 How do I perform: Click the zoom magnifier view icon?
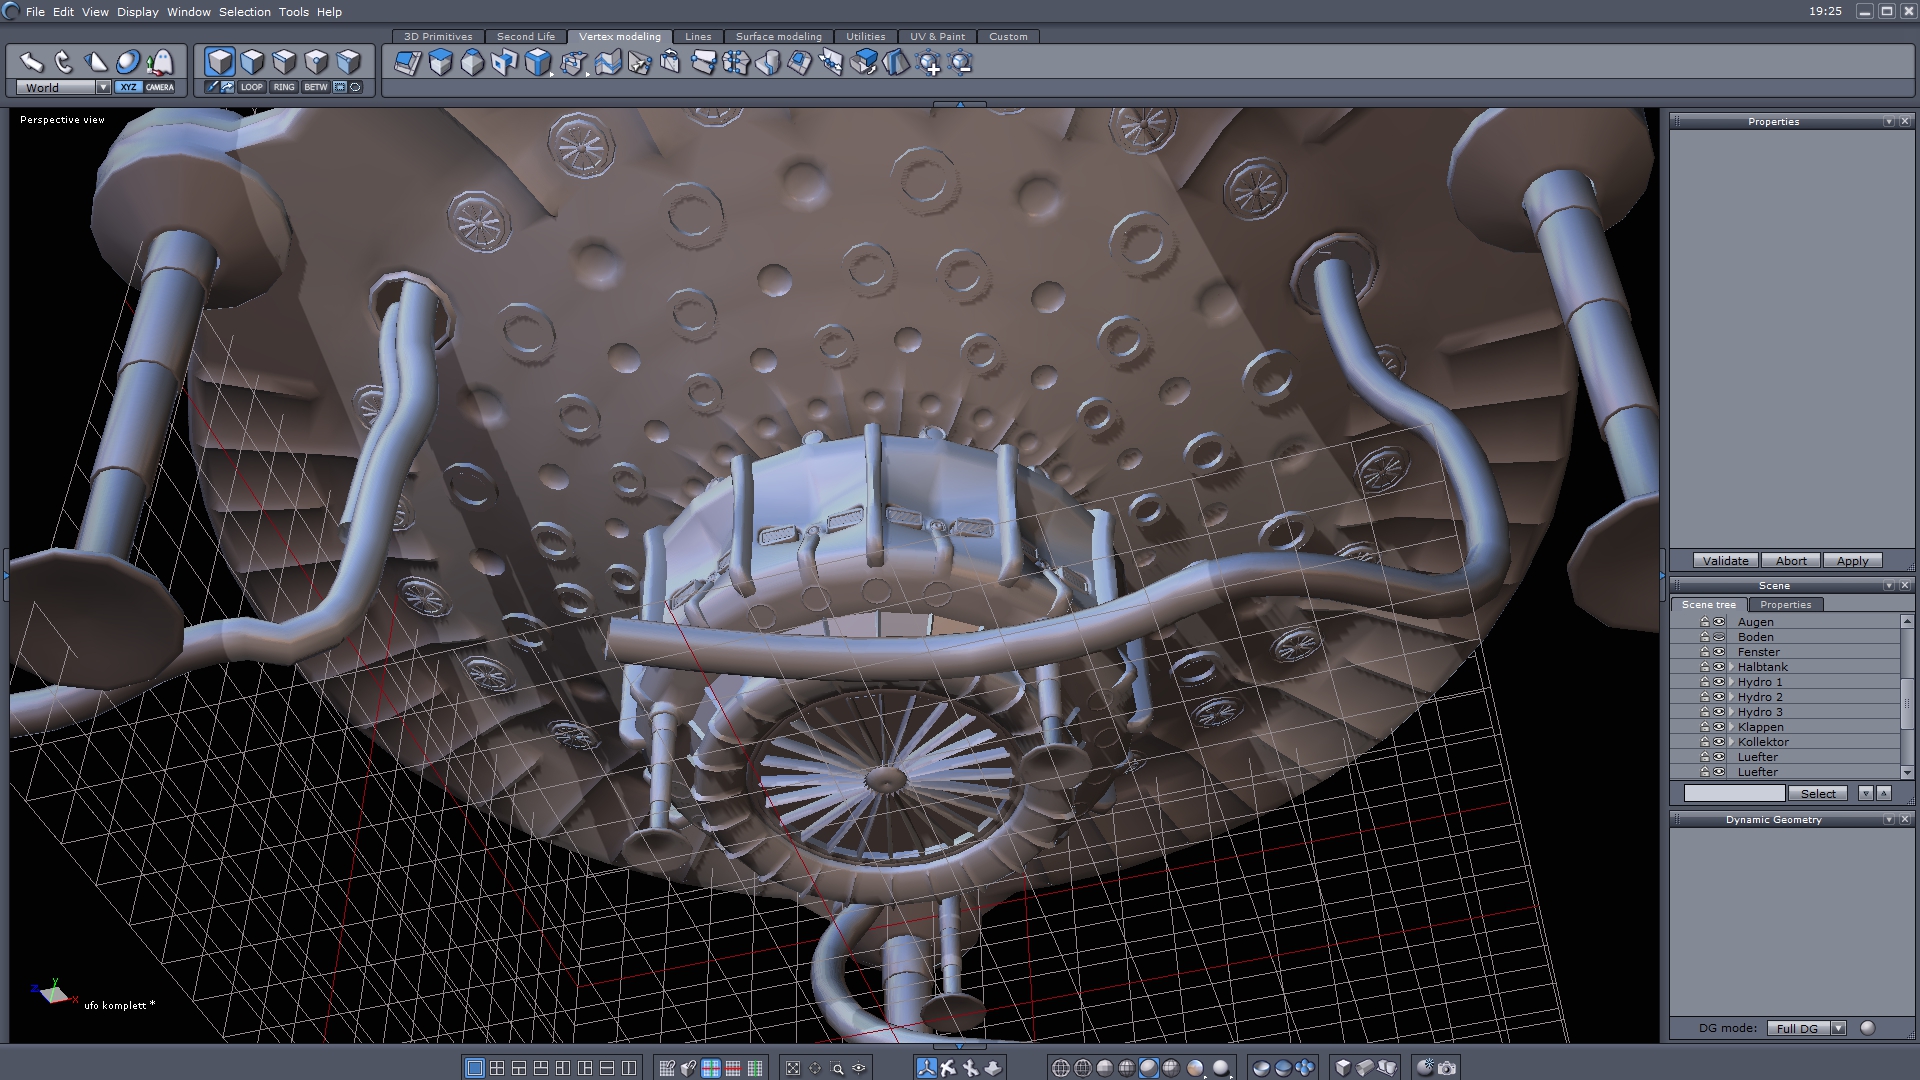(x=837, y=1068)
